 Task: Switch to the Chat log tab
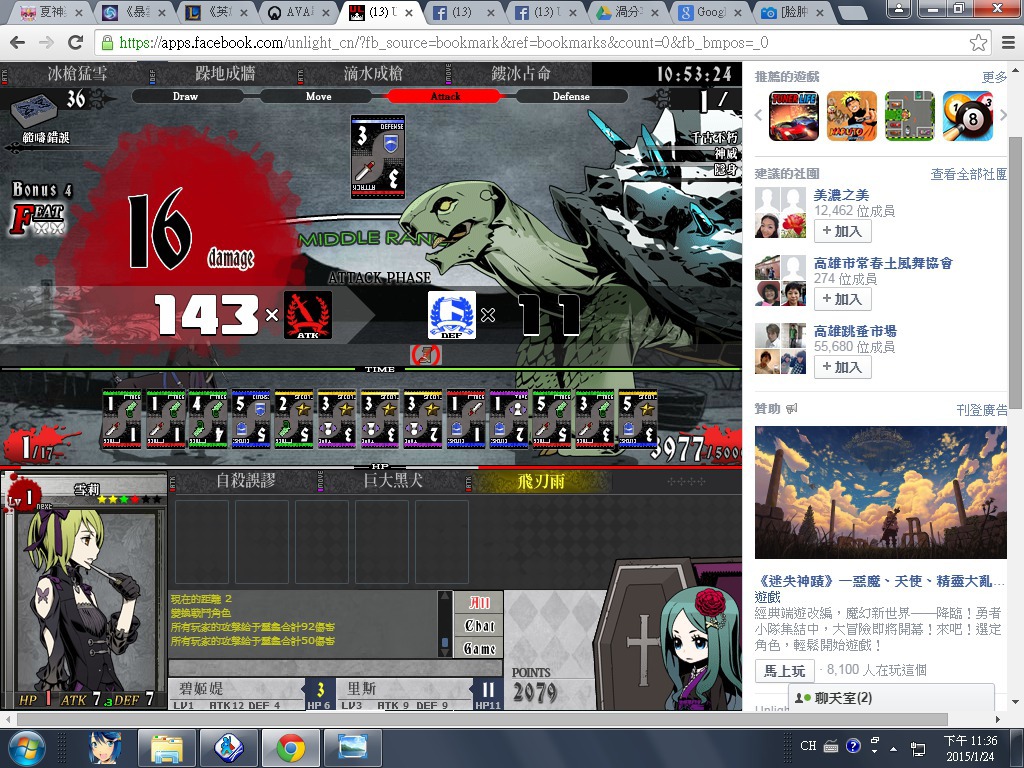(479, 626)
